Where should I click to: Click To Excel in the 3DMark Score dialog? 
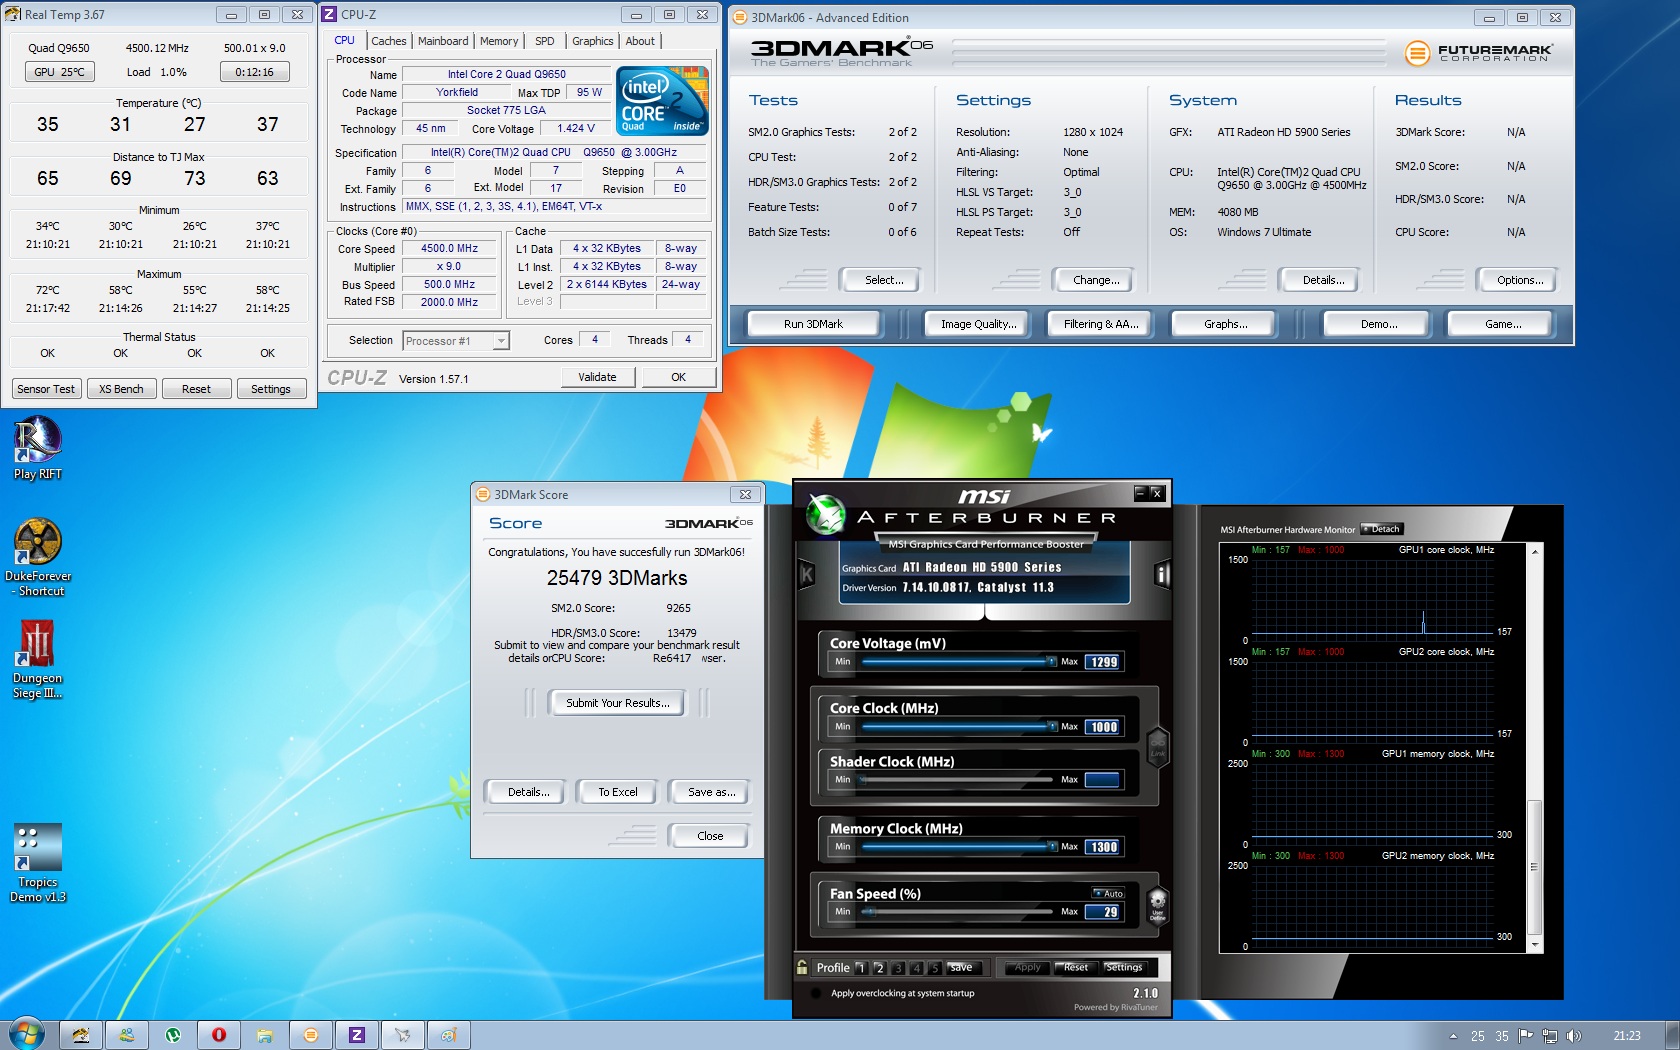618,792
